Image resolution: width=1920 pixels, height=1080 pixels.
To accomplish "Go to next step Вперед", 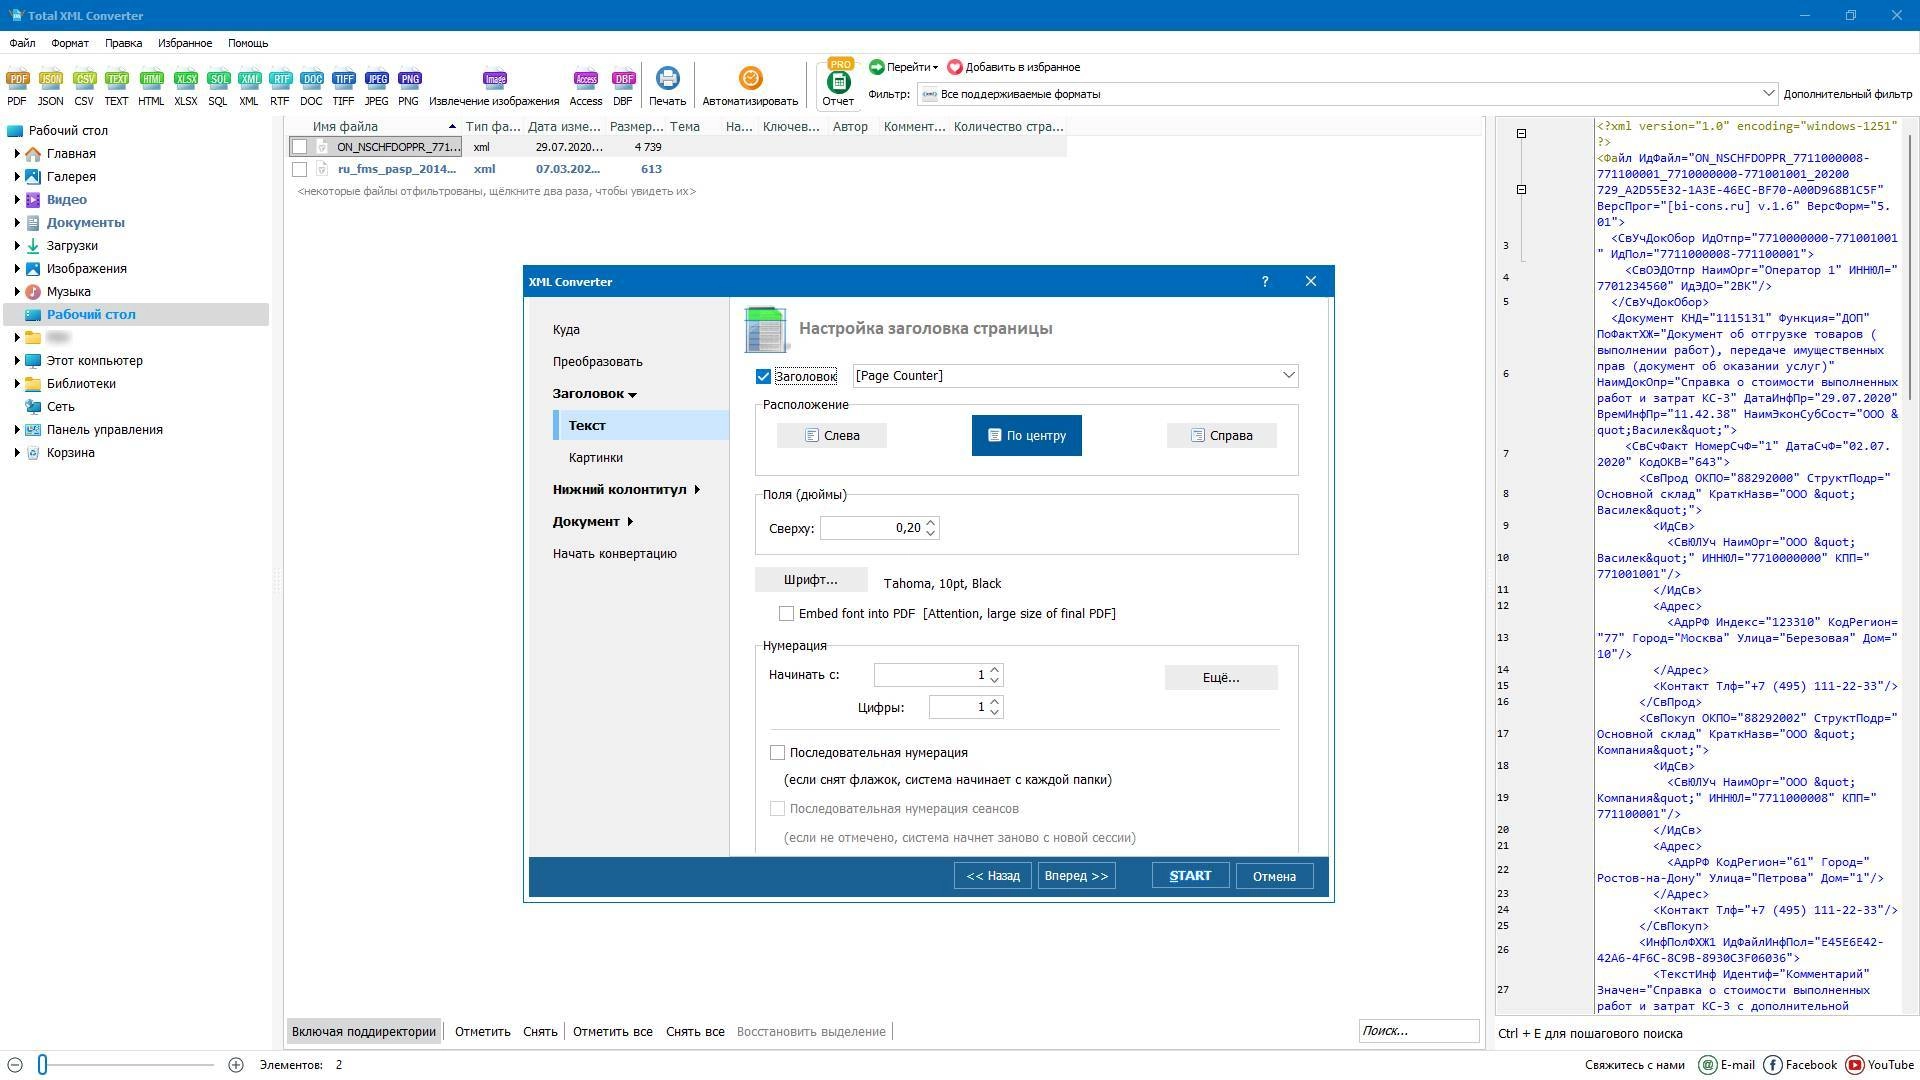I will point(1076,876).
